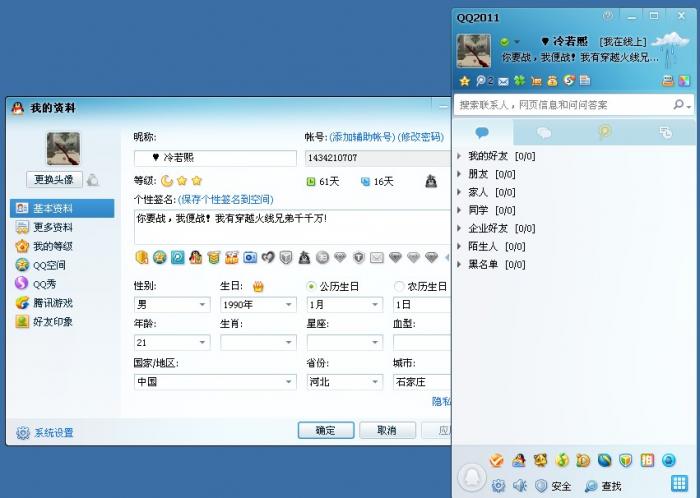Image resolution: width=700 pixels, height=498 pixels.
Task: Open QQ空间 in profile sidebar
Action: pyautogui.click(x=62, y=265)
